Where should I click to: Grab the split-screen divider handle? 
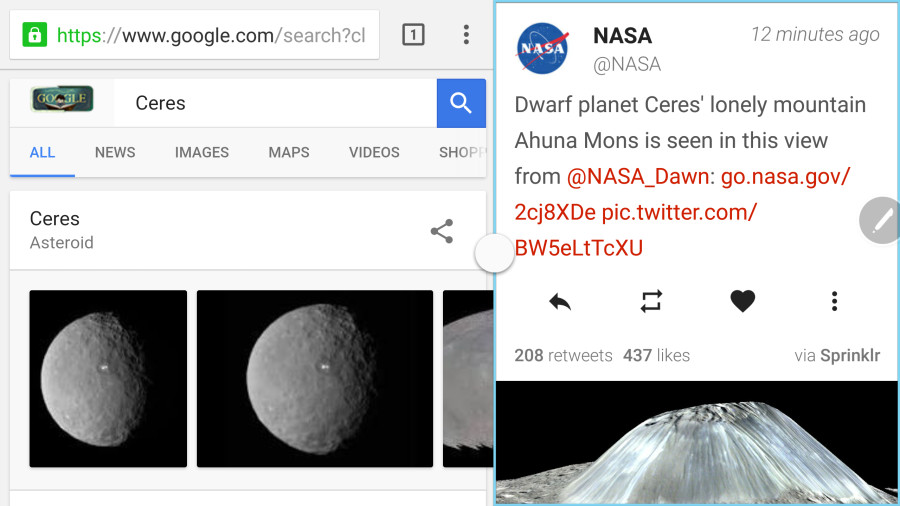[x=494, y=253]
